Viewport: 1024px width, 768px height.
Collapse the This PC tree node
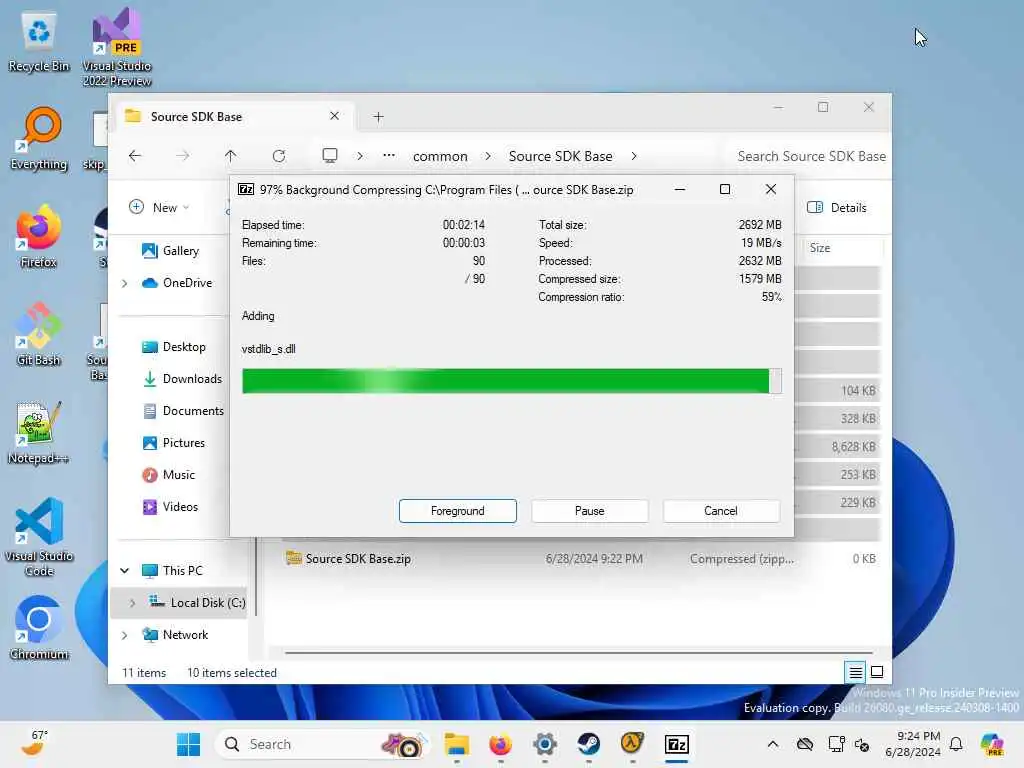point(125,570)
